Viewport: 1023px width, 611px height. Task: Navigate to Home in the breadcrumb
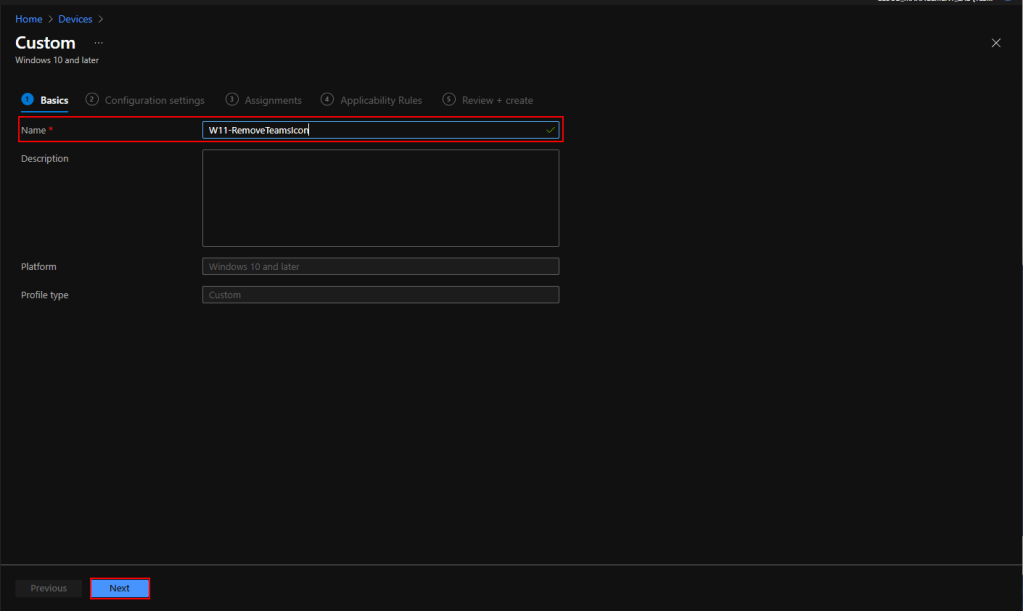28,19
